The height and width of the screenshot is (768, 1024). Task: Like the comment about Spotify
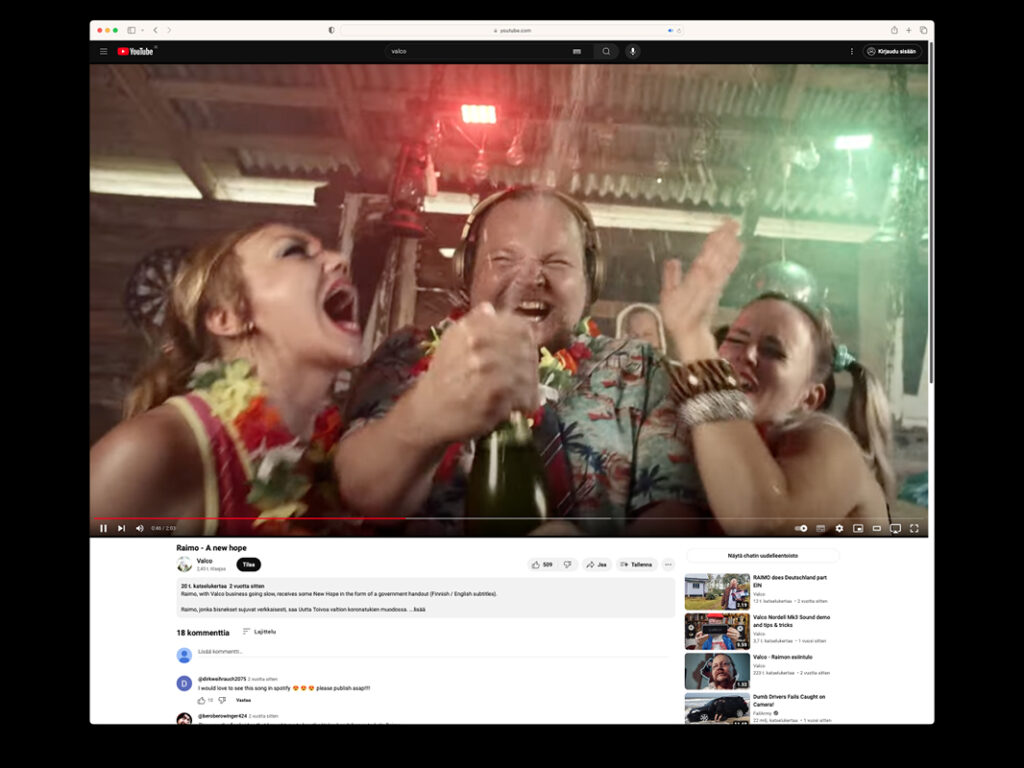pyautogui.click(x=201, y=700)
